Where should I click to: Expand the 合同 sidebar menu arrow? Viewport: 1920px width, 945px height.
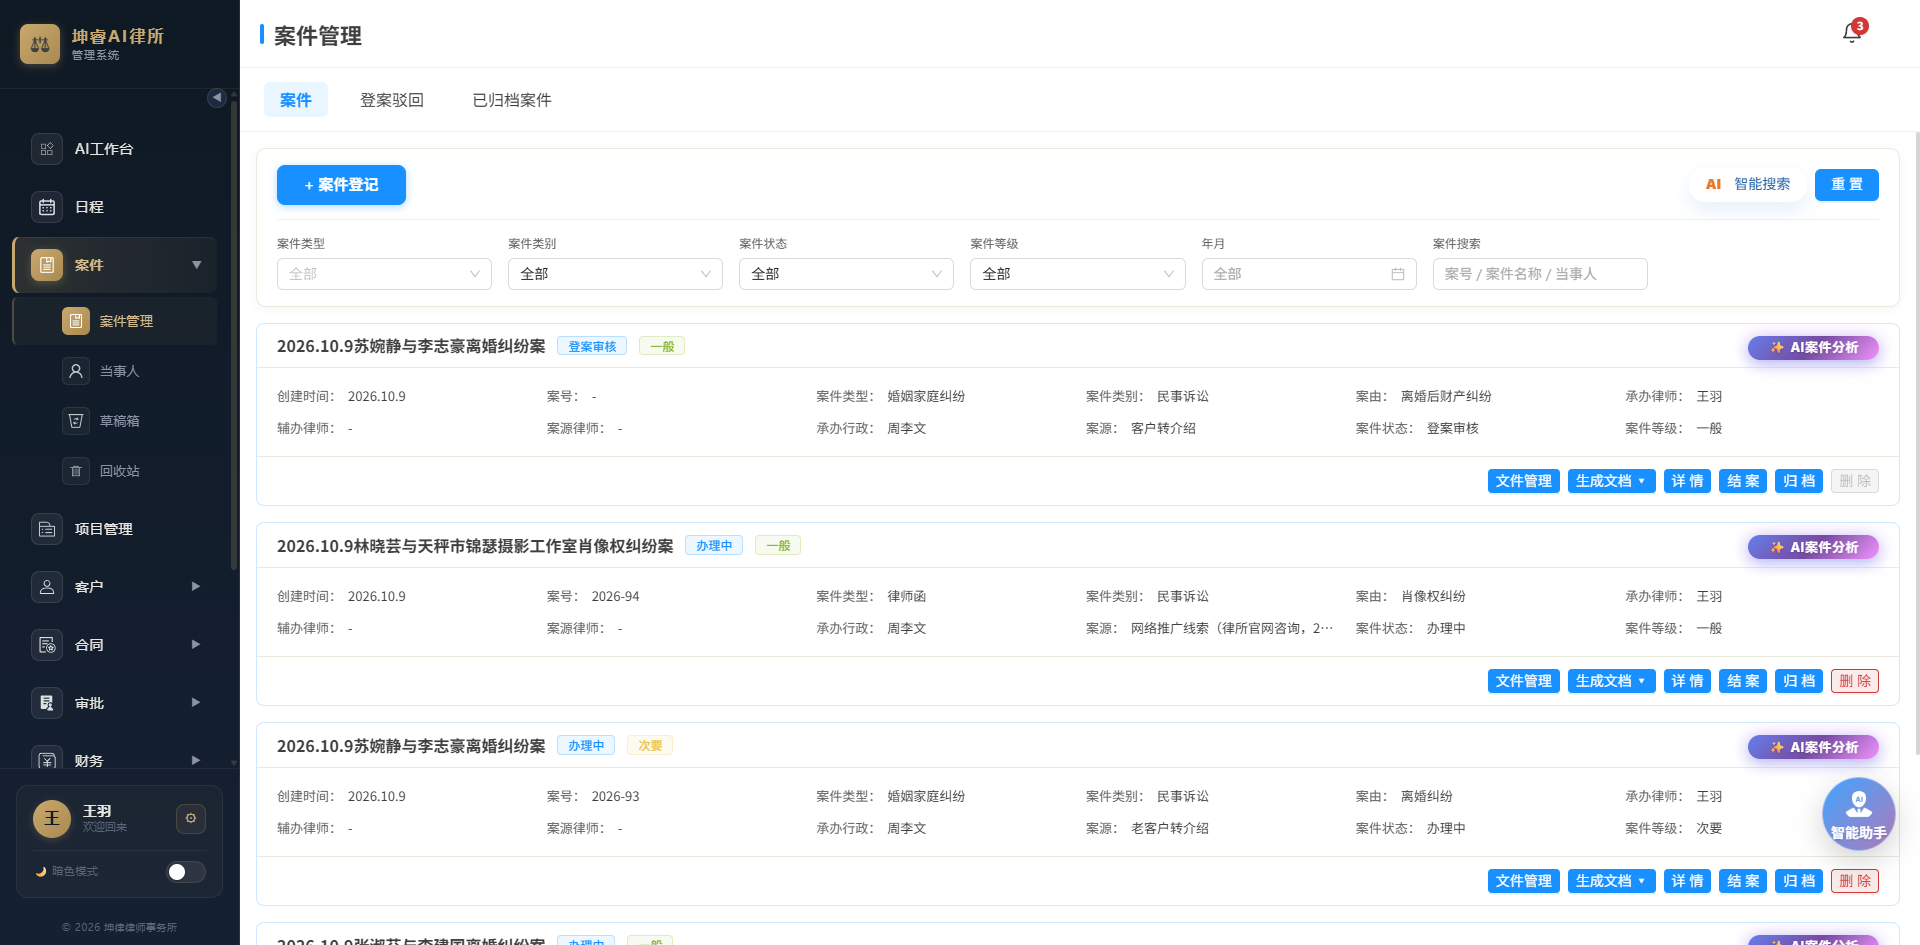click(196, 645)
